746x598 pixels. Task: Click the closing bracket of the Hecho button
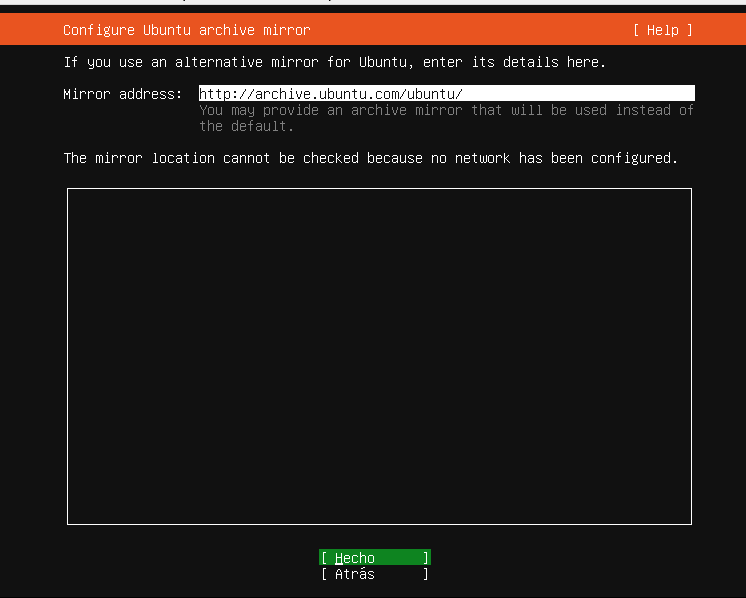pos(426,558)
